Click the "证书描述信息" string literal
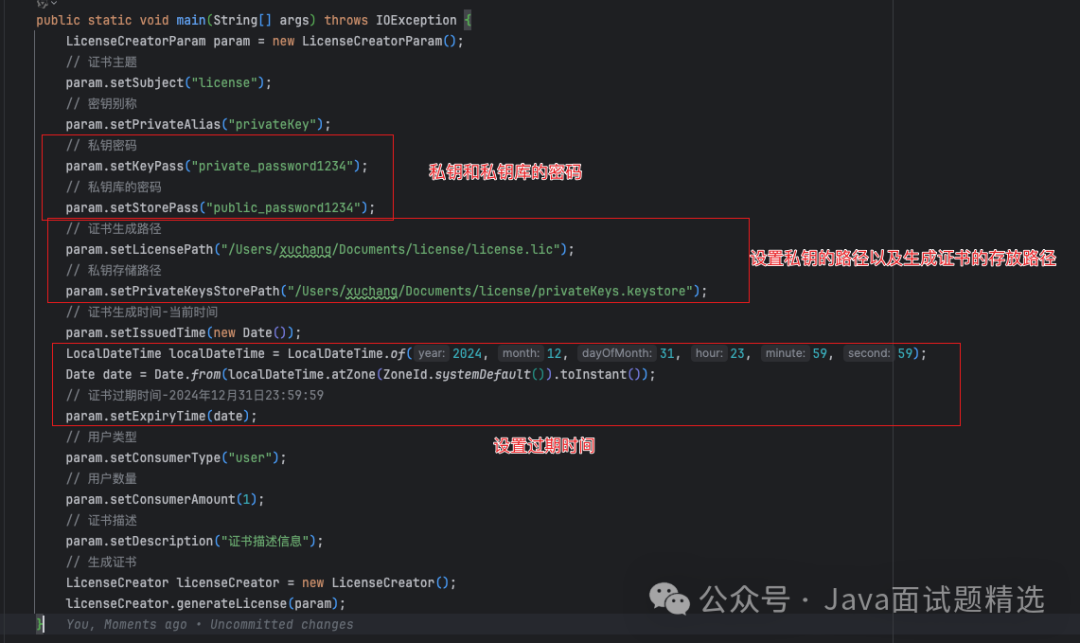This screenshot has height=643, width=1080. coord(264,541)
